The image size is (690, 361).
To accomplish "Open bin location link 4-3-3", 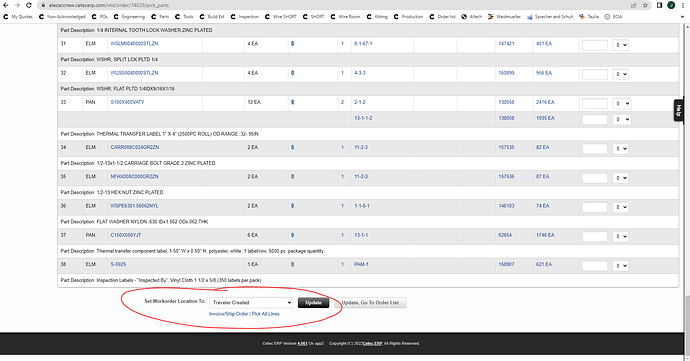I will pos(360,73).
